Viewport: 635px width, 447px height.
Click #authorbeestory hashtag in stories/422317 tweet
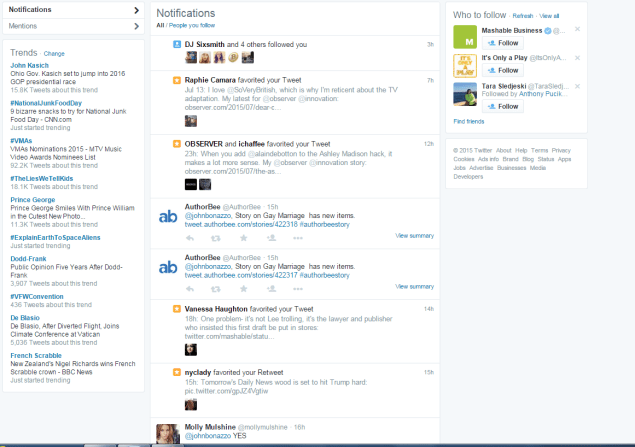coord(324,275)
